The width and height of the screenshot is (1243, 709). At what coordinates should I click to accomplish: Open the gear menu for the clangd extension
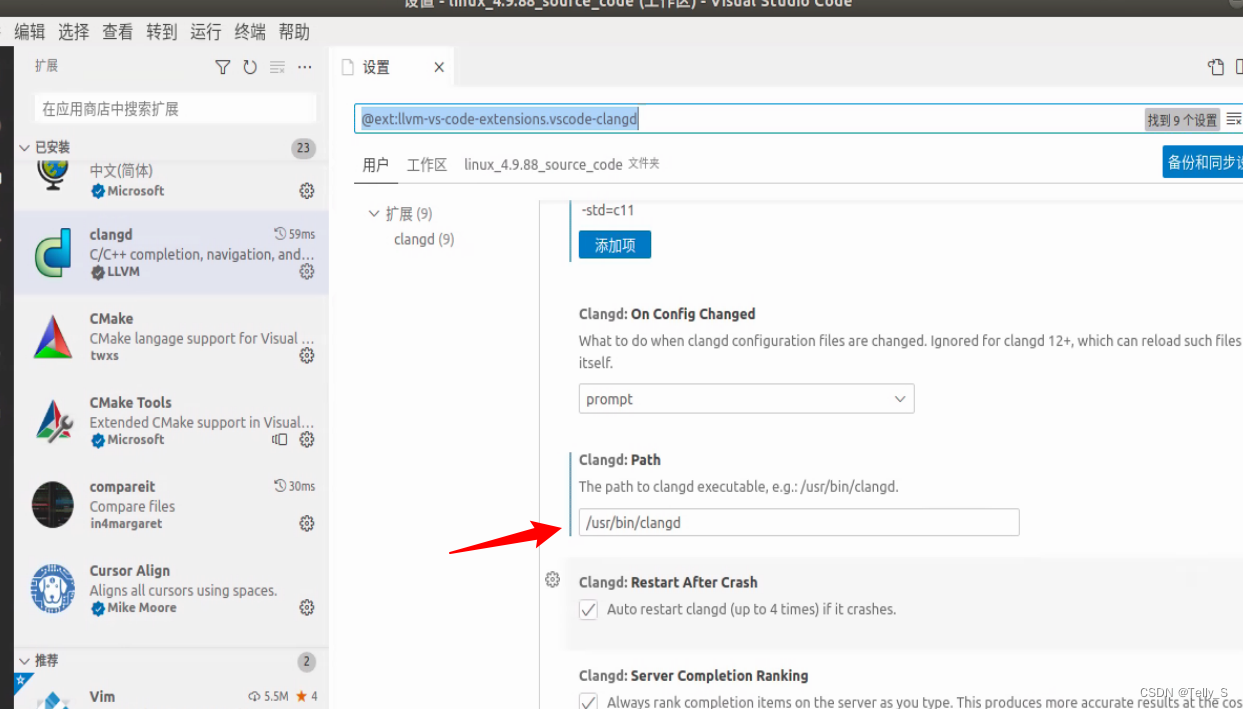pos(306,271)
